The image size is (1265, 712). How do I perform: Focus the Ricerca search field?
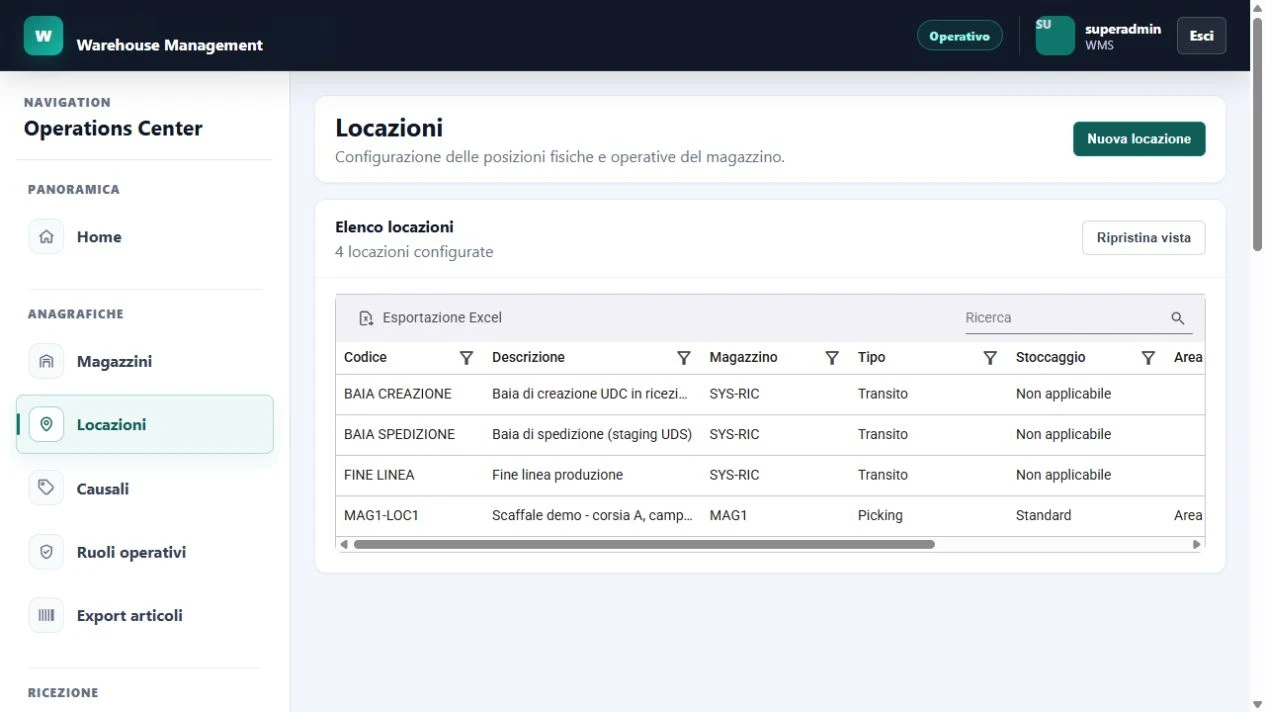coord(1066,318)
